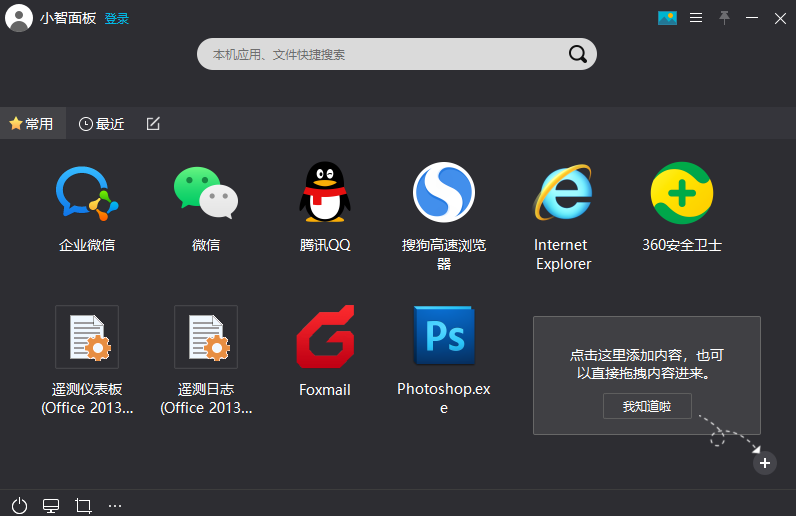Click the 小智面板 title text
The width and height of the screenshot is (796, 516).
pos(68,18)
